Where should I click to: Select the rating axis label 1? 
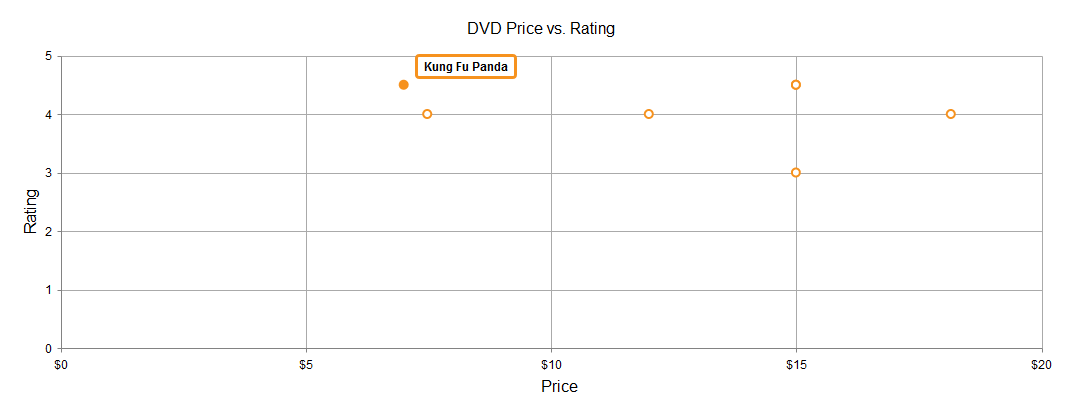pos(49,290)
